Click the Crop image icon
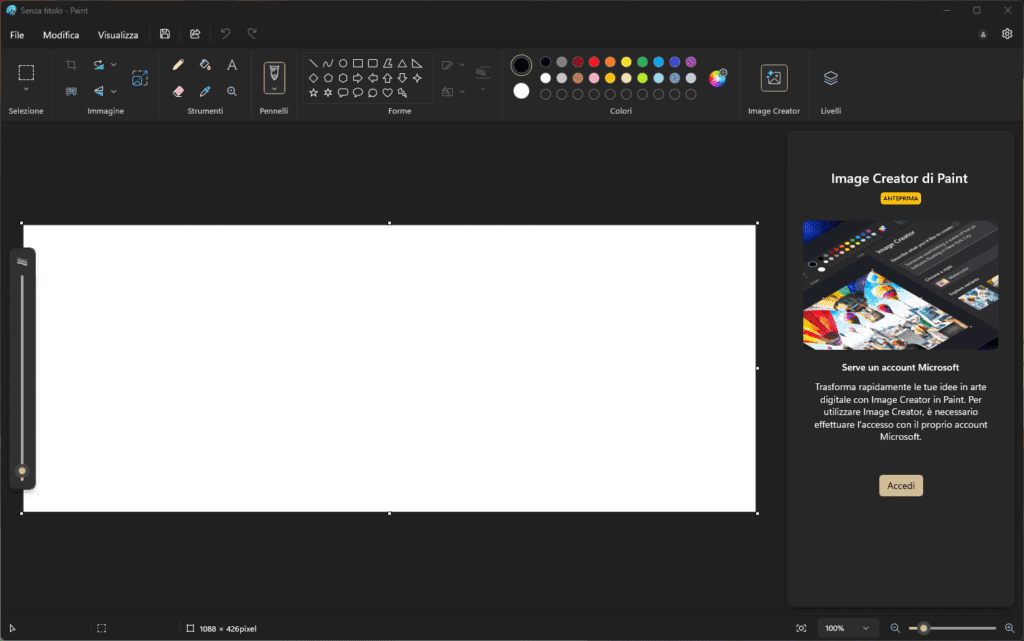 coord(71,65)
